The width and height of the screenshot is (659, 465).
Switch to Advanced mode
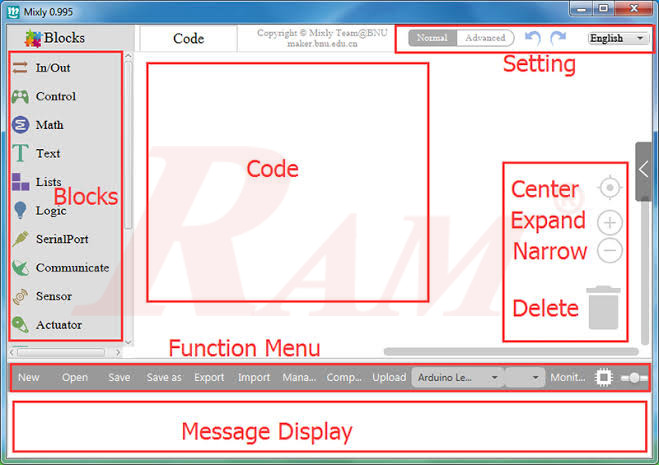point(484,38)
